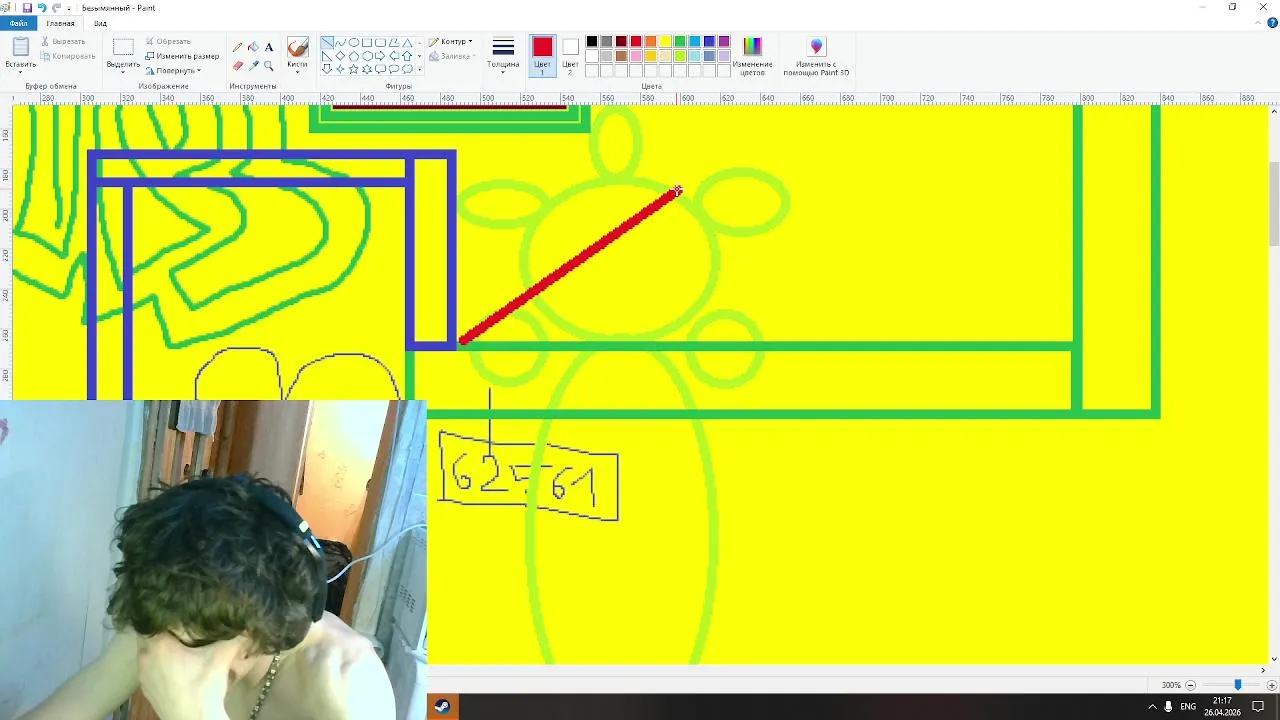This screenshot has height=720, width=1280.
Task: Click the Выделить selection rectangle icon
Action: [x=123, y=47]
